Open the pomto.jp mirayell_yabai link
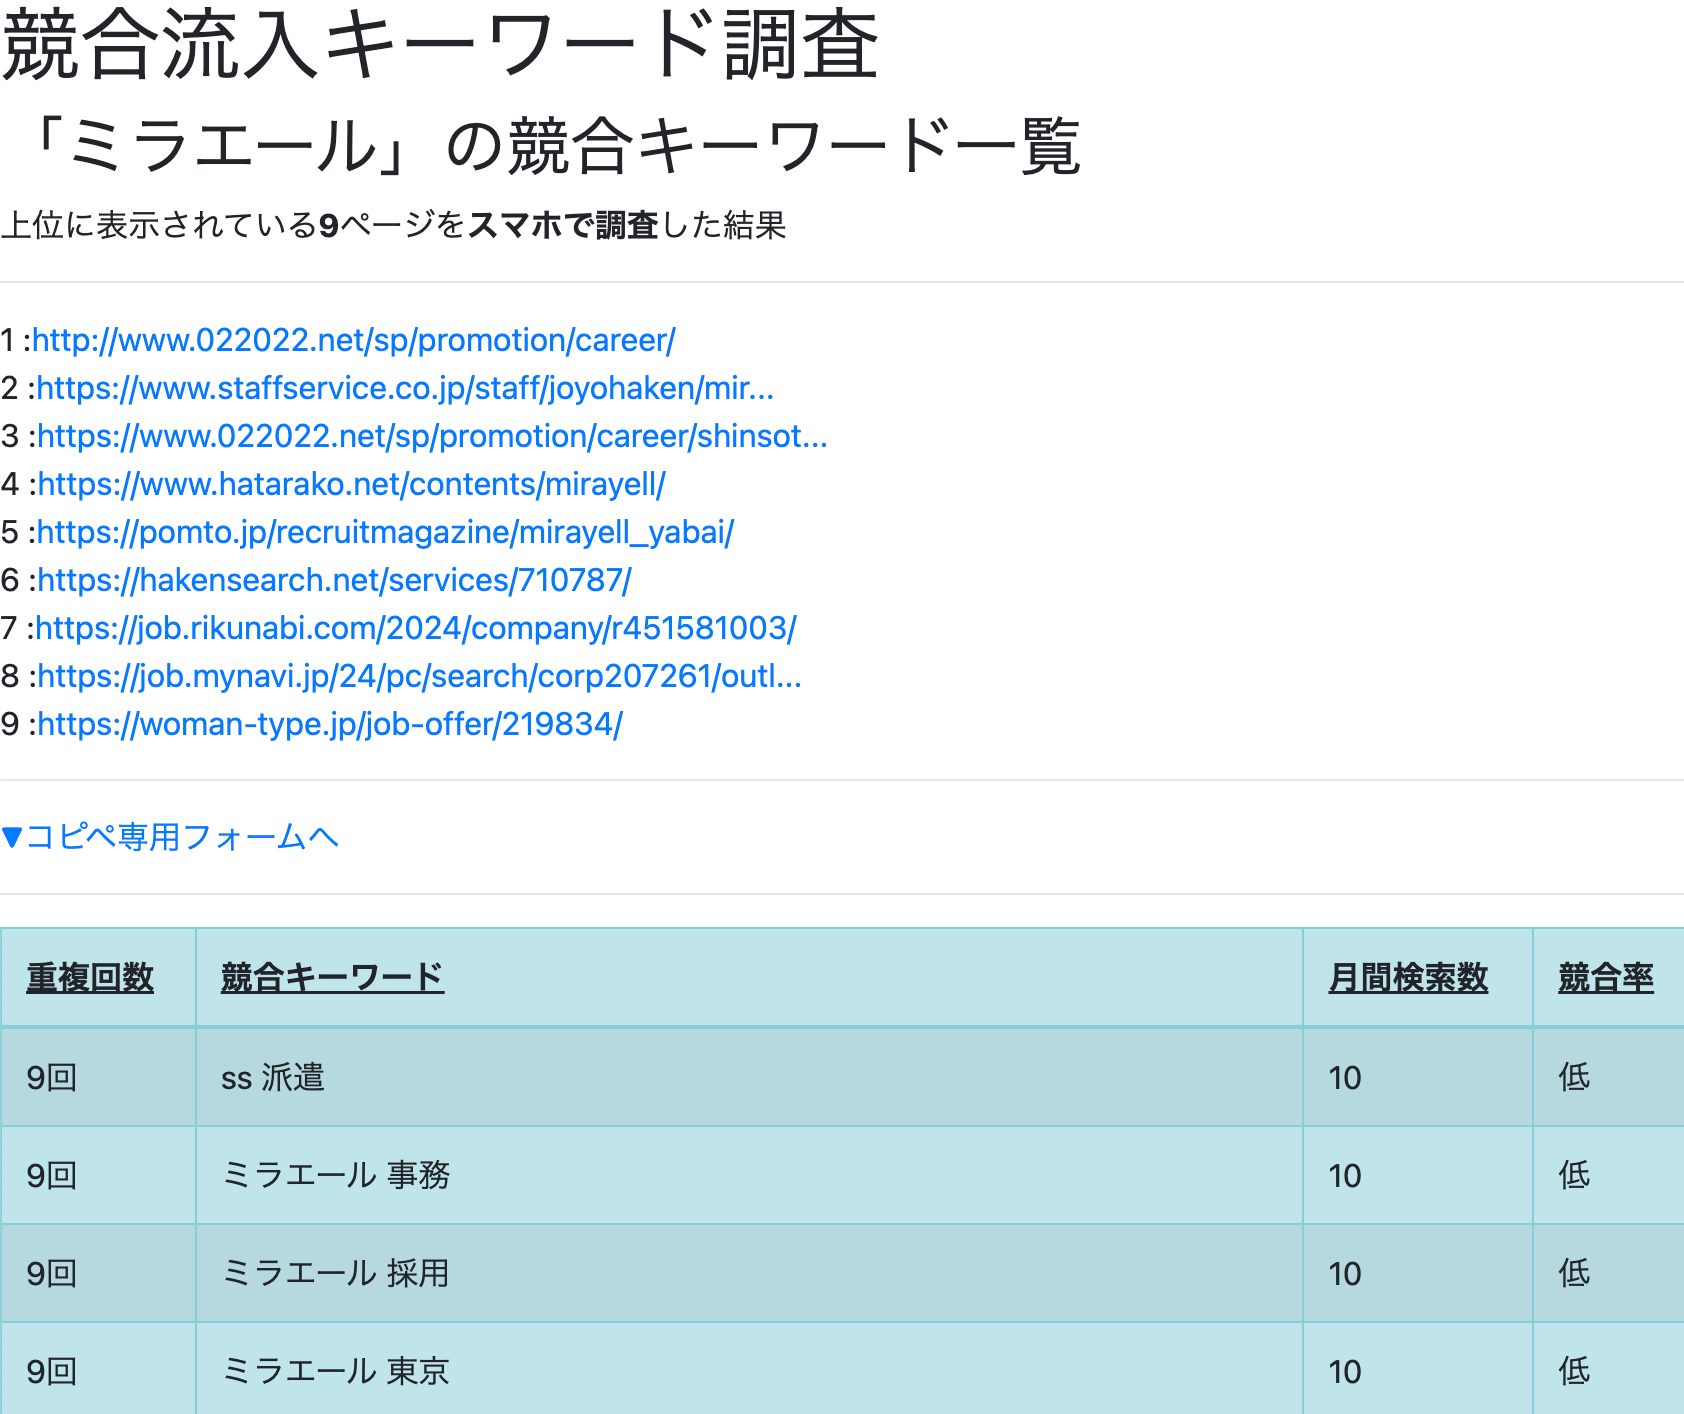This screenshot has height=1414, width=1684. click(x=385, y=532)
